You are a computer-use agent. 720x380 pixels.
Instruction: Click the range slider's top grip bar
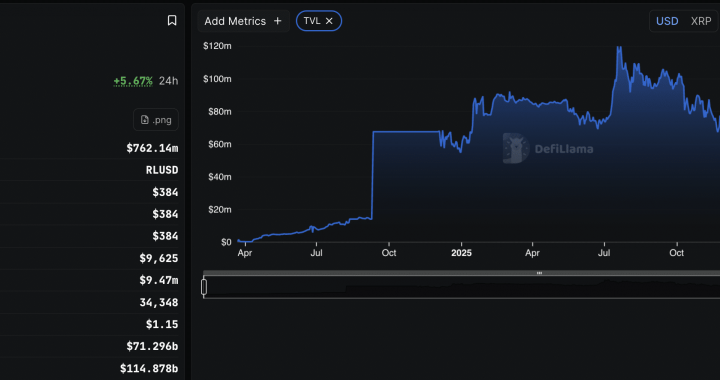click(x=540, y=273)
